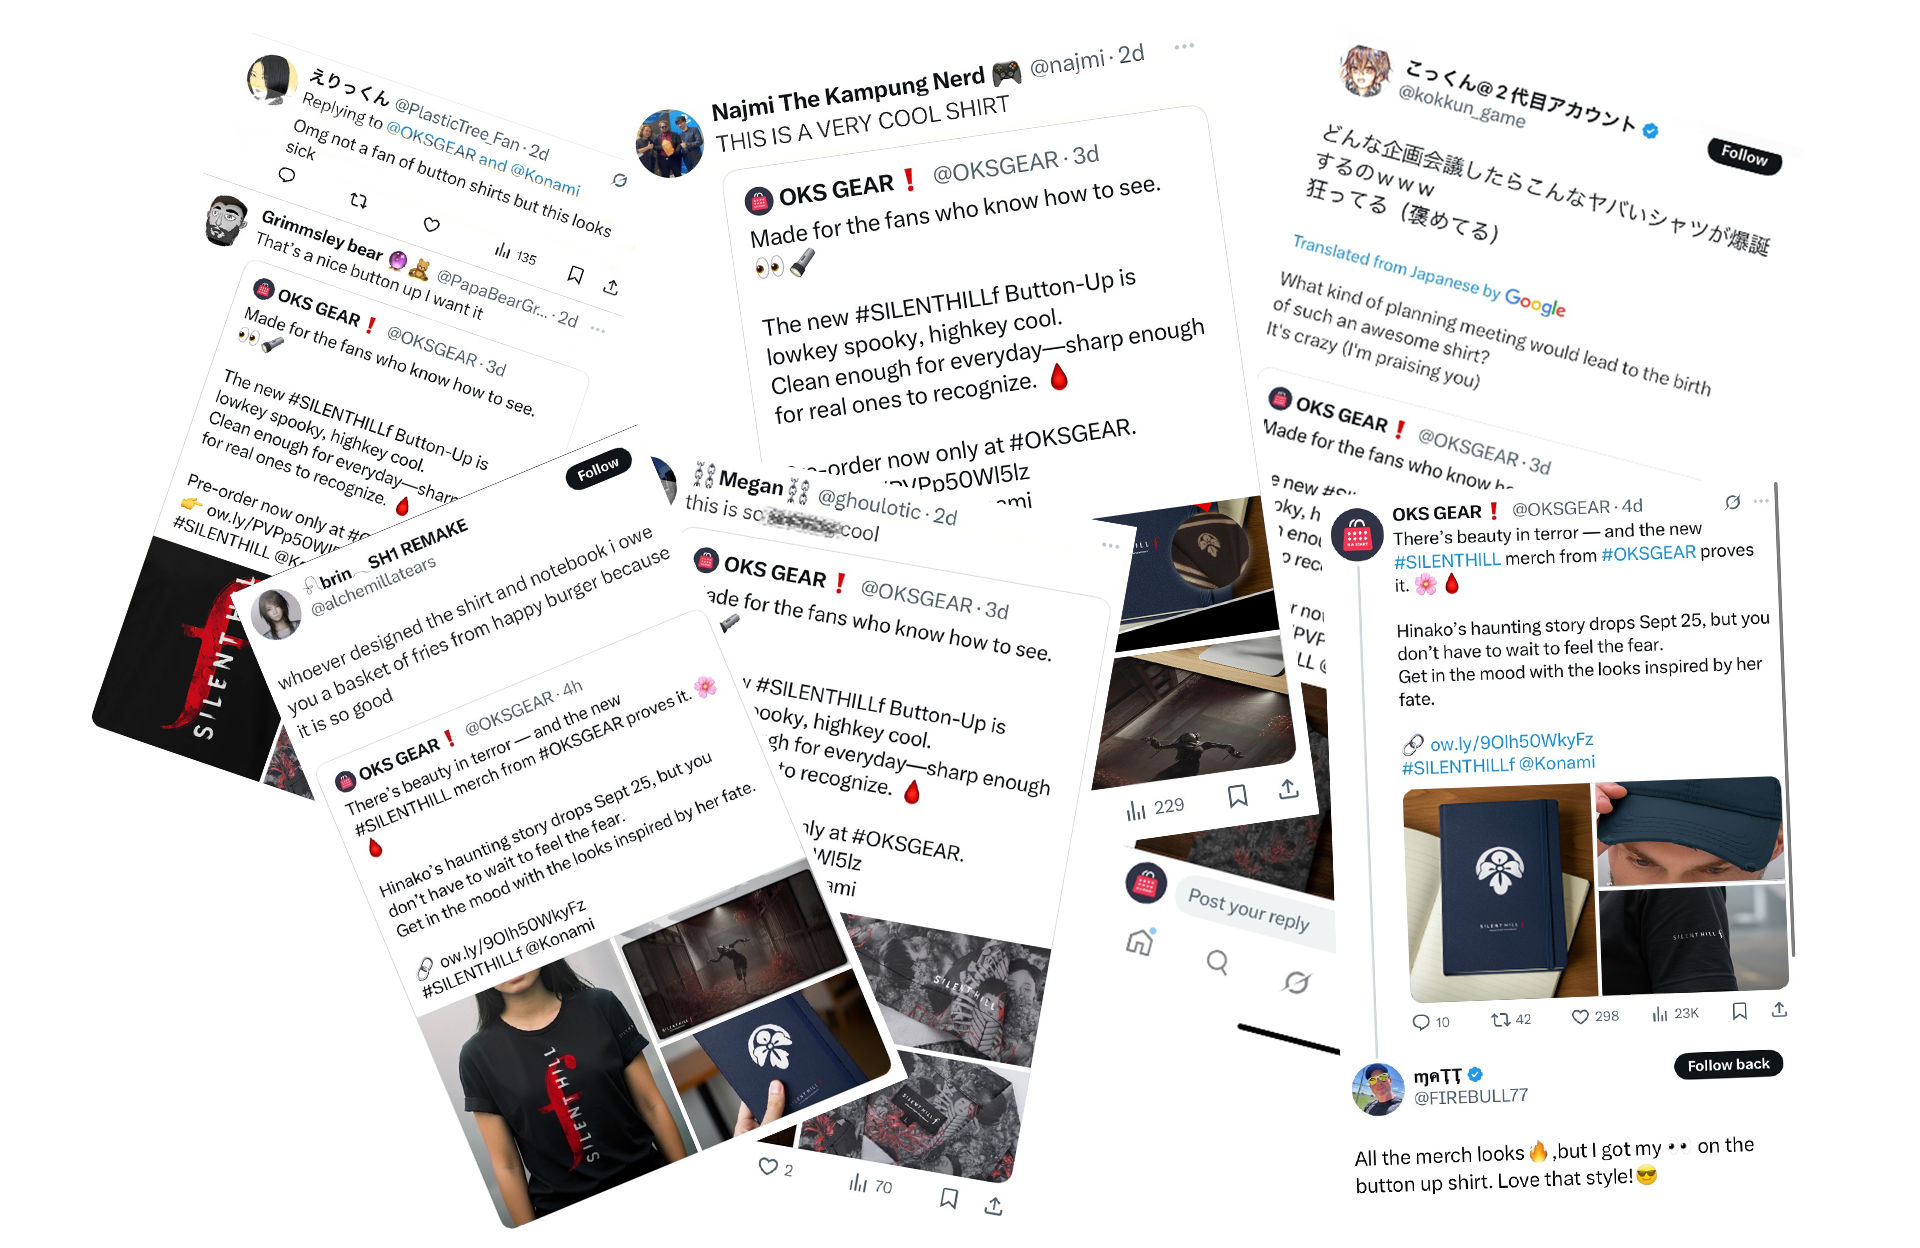This screenshot has width=1920, height=1248.
Task: Open the Search magnifier in bottom navigation
Action: [x=1217, y=962]
